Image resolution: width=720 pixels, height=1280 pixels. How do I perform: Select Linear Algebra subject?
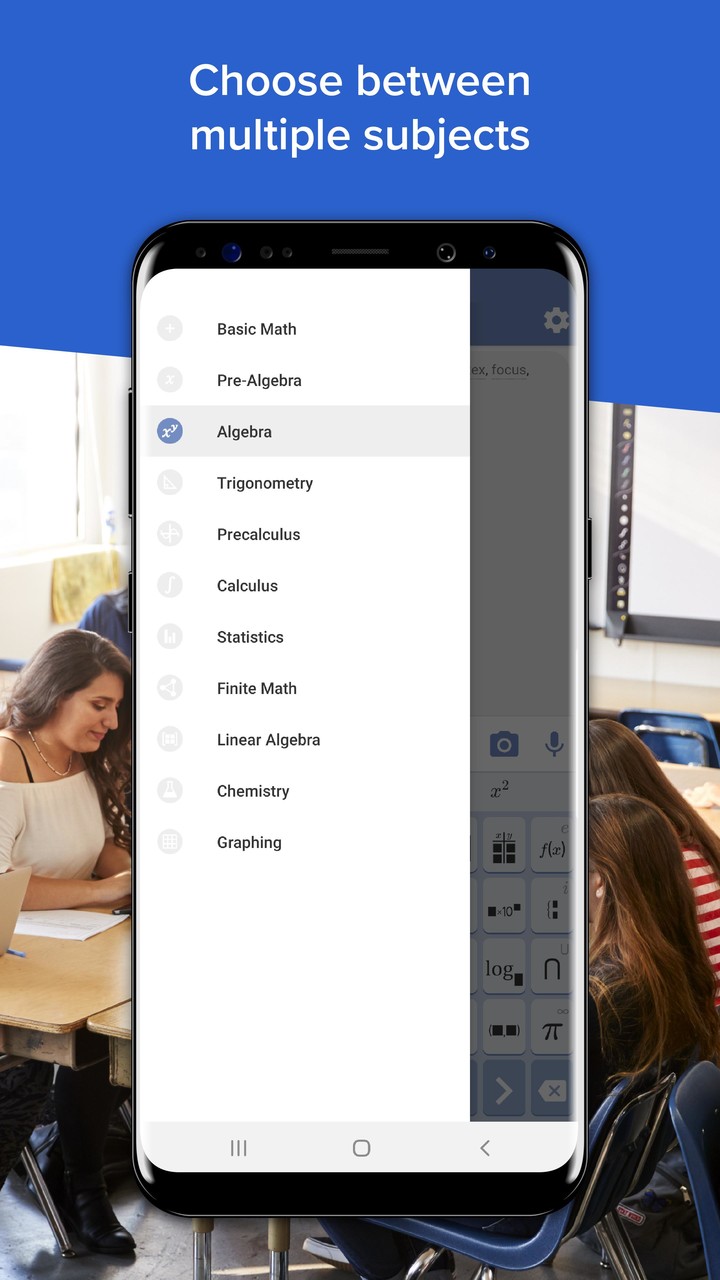268,740
